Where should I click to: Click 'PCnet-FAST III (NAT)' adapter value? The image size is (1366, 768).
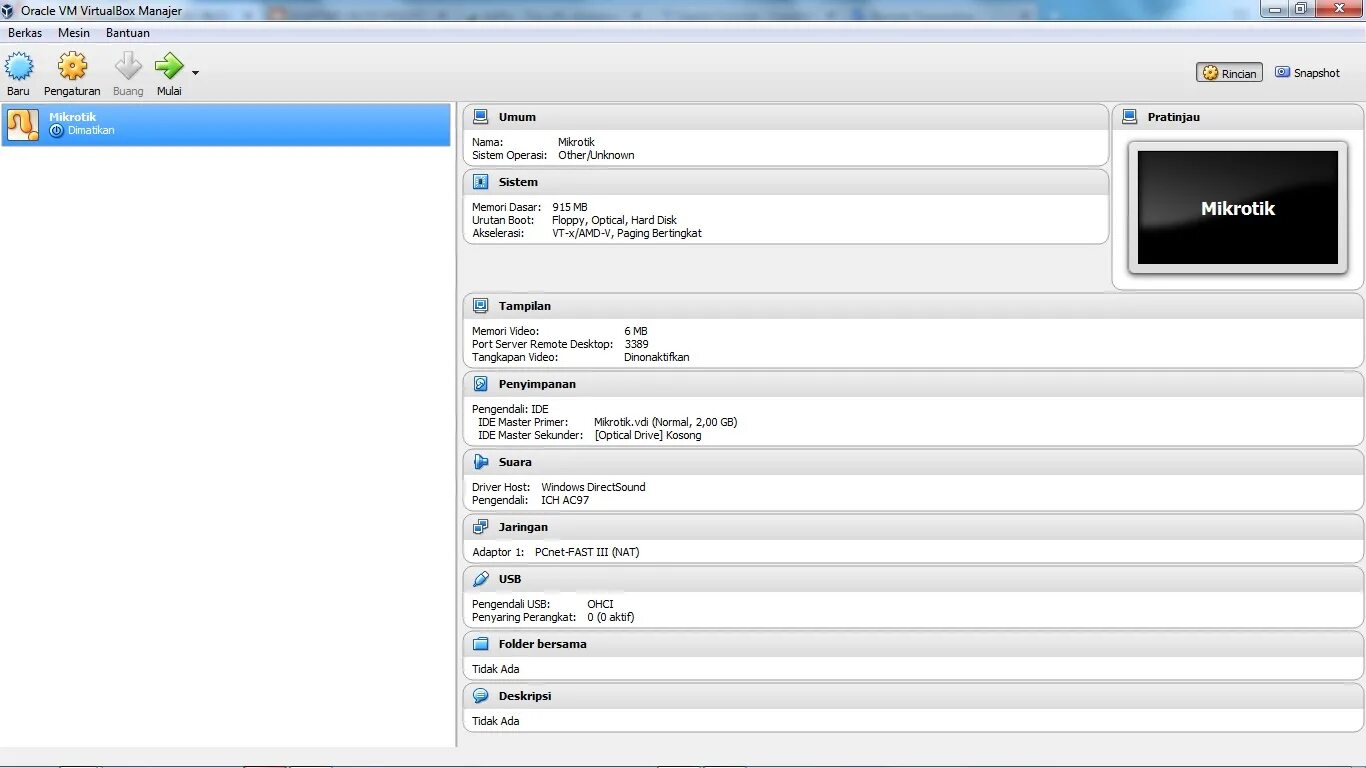(587, 552)
